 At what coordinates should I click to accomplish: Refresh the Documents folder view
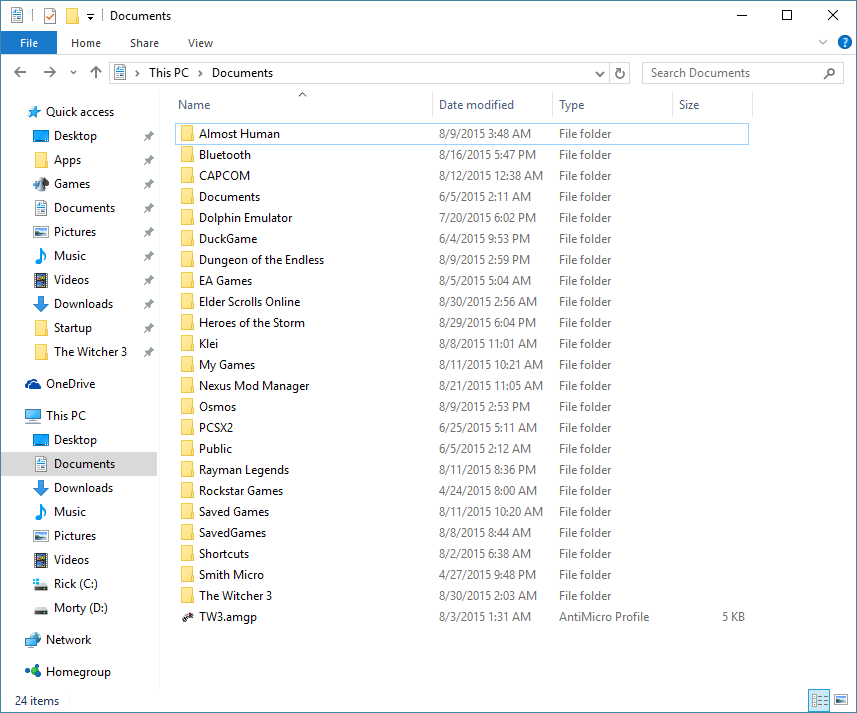pyautogui.click(x=620, y=73)
